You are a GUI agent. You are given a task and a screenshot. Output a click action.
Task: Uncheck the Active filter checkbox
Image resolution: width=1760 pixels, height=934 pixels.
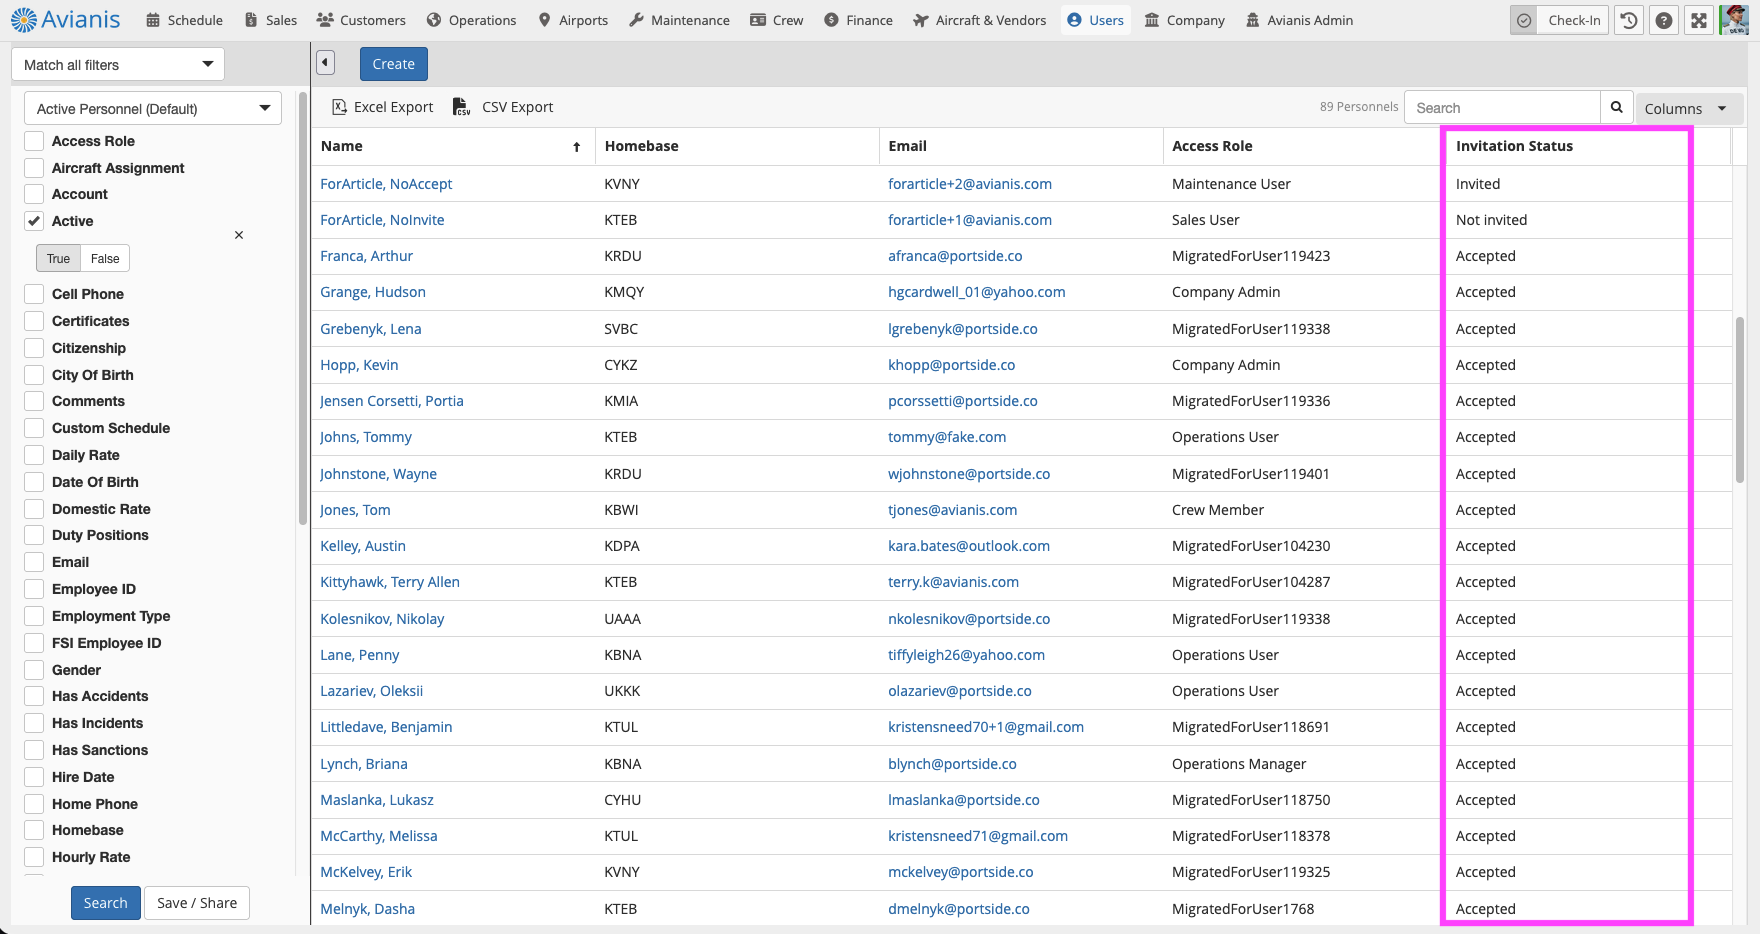(35, 221)
